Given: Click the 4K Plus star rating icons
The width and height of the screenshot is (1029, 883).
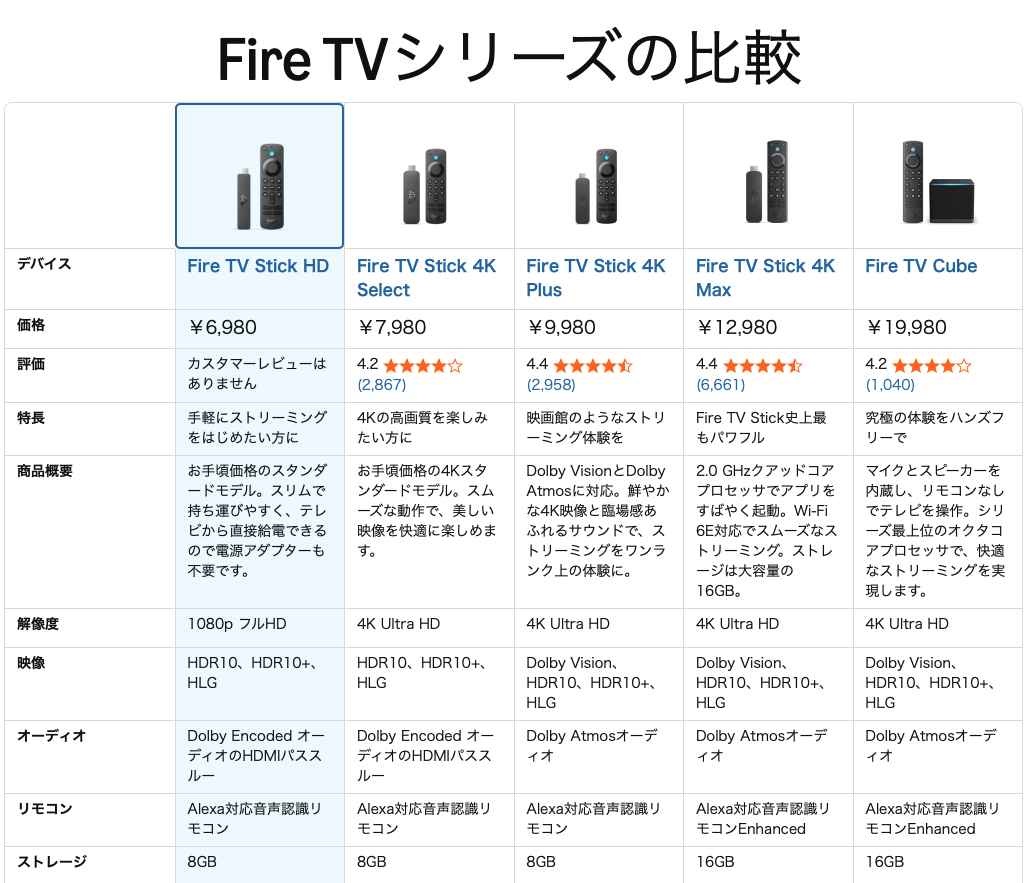Looking at the screenshot, I should 592,366.
